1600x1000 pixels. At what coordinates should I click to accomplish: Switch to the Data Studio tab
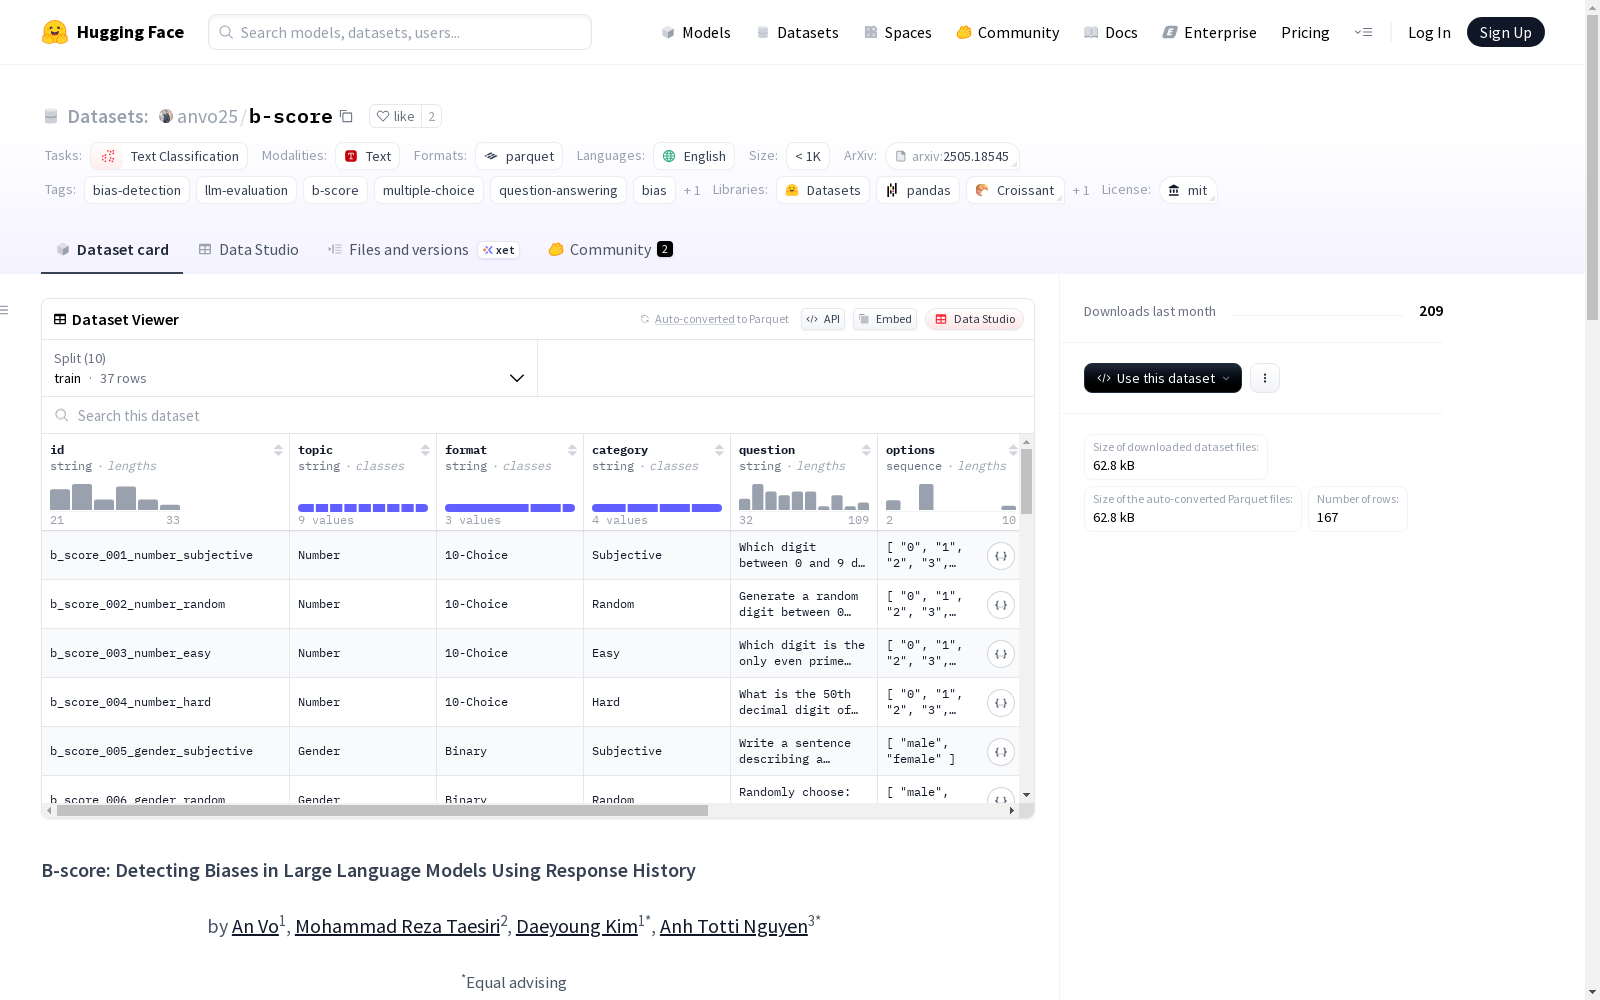(x=248, y=250)
